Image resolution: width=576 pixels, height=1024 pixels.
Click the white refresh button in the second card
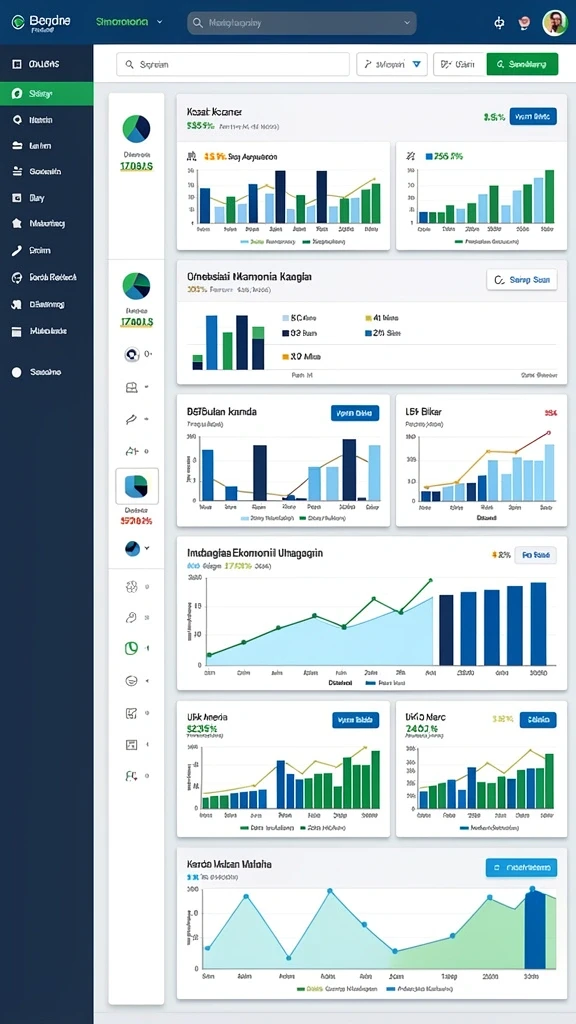[x=522, y=280]
